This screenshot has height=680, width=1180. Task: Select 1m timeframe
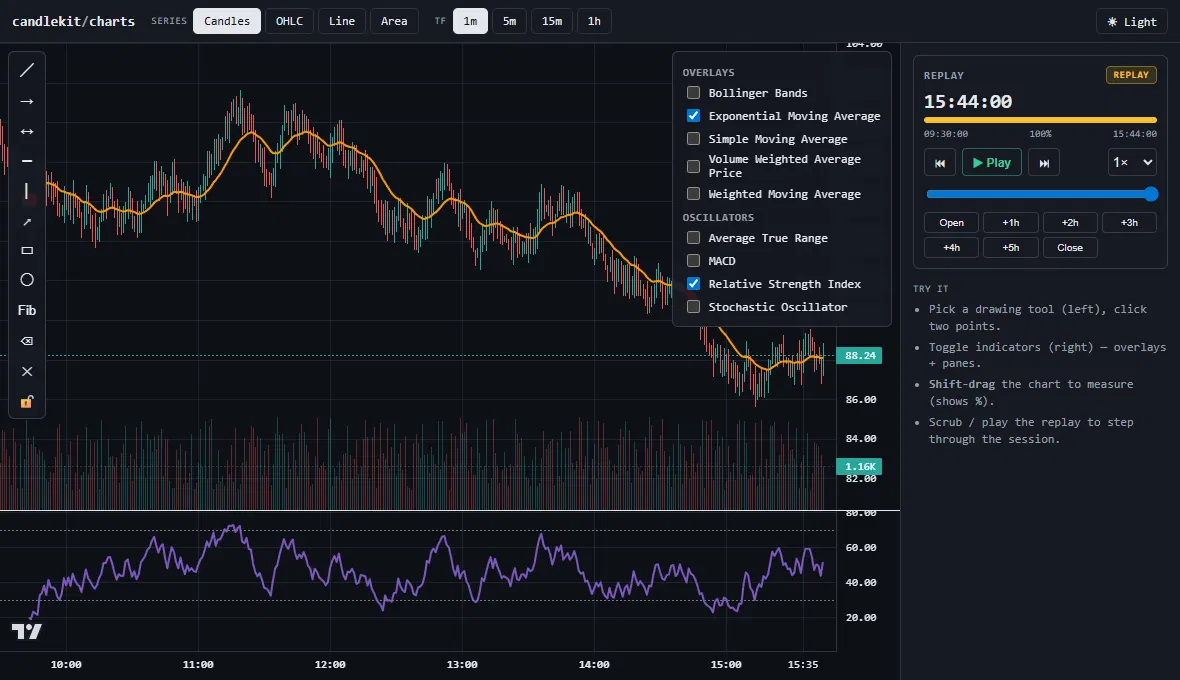[x=470, y=21]
